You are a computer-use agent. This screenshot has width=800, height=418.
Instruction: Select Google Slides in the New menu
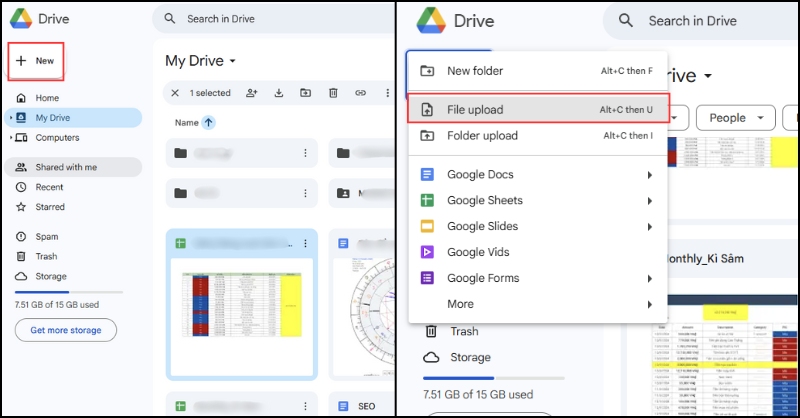click(538, 227)
